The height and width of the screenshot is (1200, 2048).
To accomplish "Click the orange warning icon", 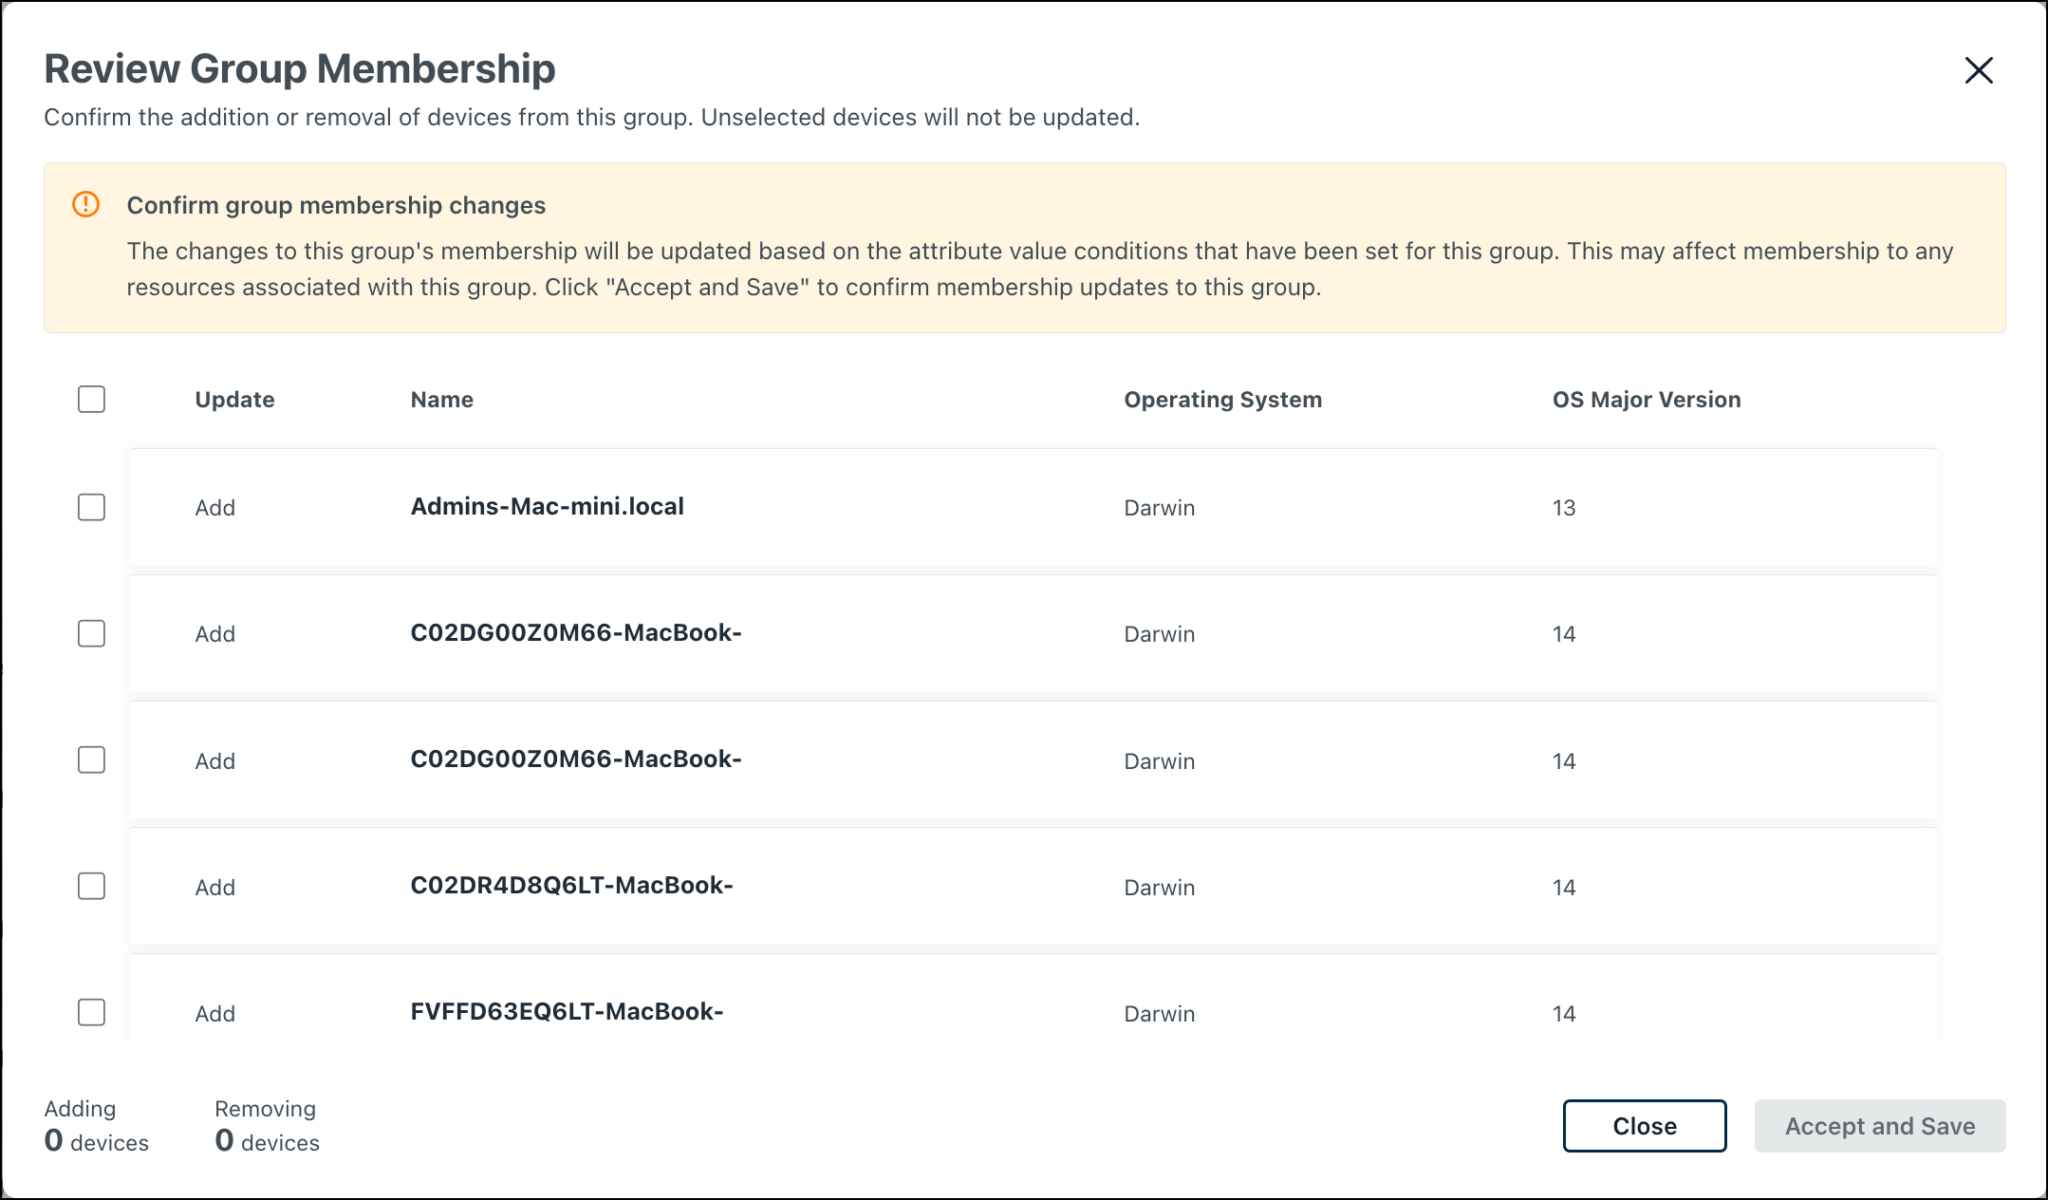I will click(x=85, y=203).
